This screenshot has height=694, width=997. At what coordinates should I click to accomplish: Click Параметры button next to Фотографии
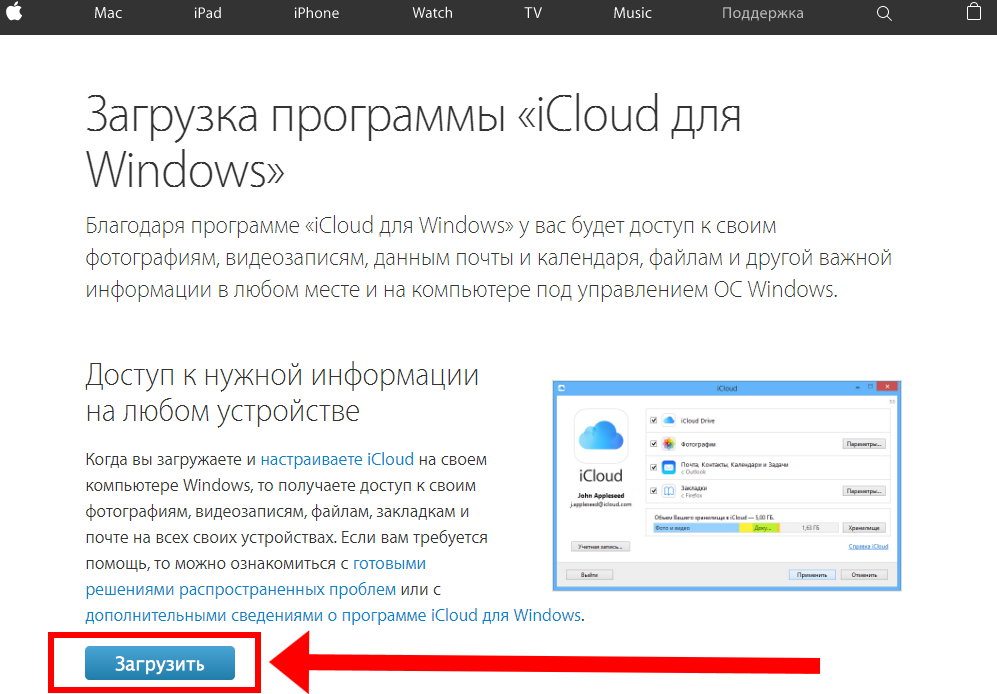864,444
